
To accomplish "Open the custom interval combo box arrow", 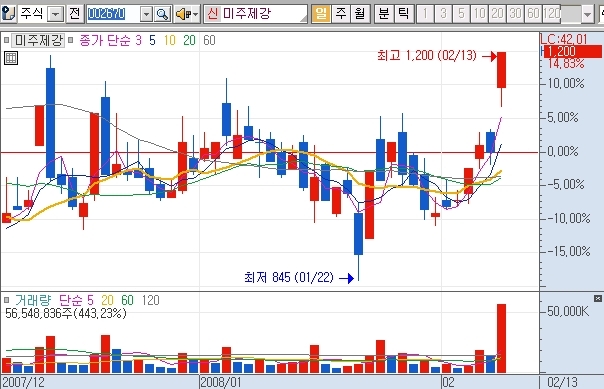I will (x=587, y=15).
